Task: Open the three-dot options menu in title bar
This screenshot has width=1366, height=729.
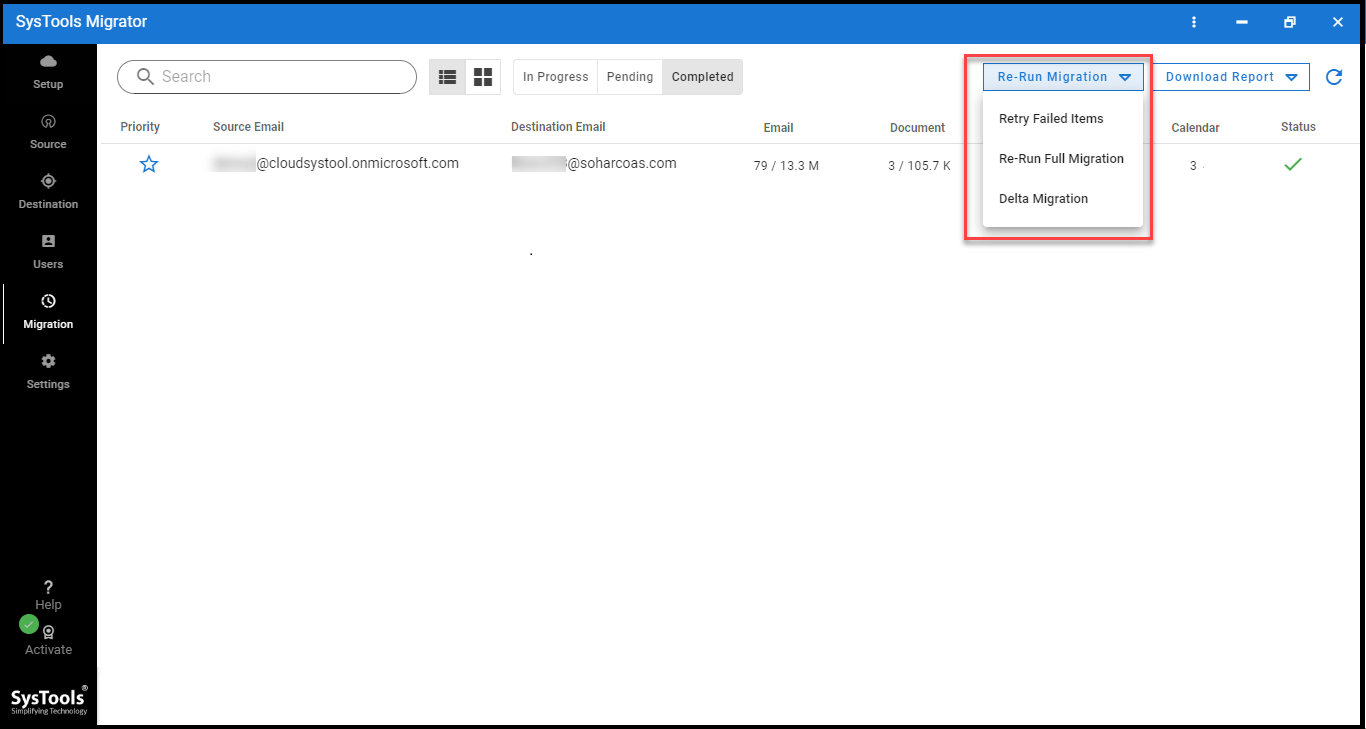Action: [1193, 22]
